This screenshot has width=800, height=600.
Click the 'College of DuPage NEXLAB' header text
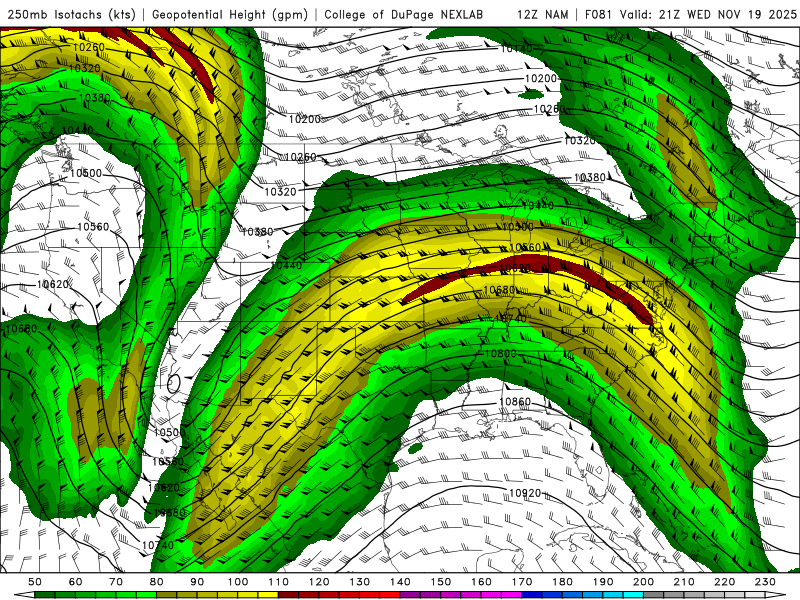coord(404,14)
